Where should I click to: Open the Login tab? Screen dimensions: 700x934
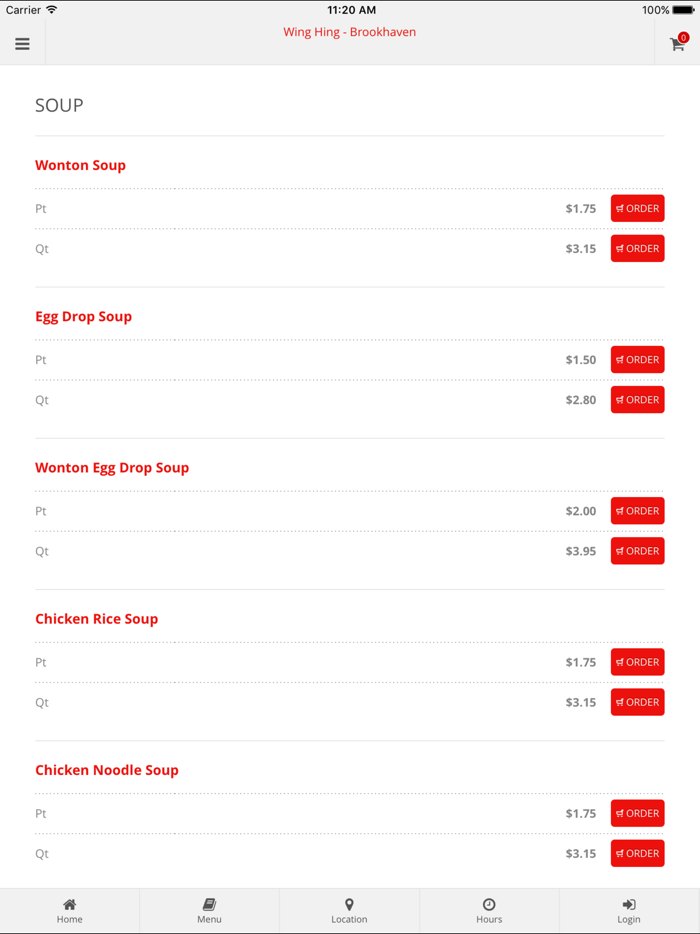click(x=629, y=910)
